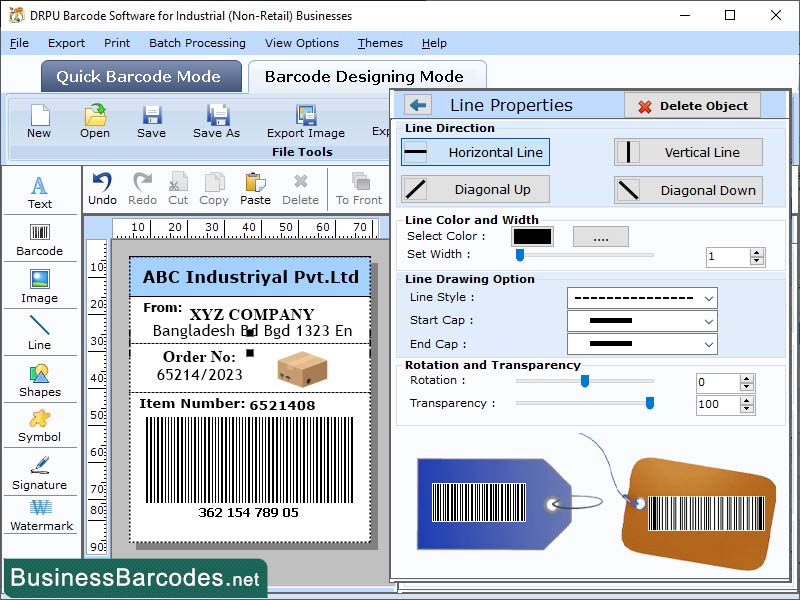The image size is (800, 600).
Task: Open the Export menu
Action: pos(66,43)
